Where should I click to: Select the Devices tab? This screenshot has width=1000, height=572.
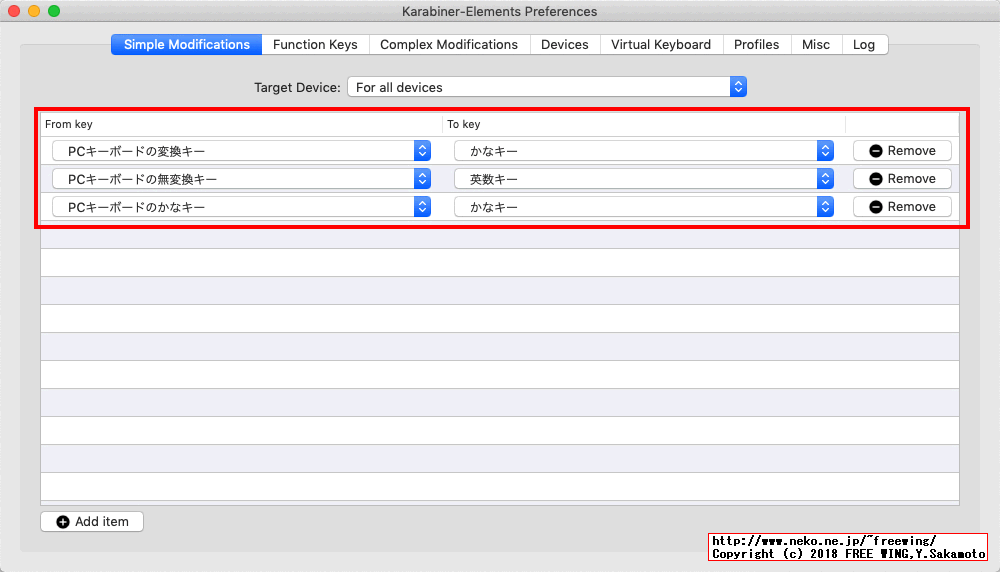click(564, 45)
